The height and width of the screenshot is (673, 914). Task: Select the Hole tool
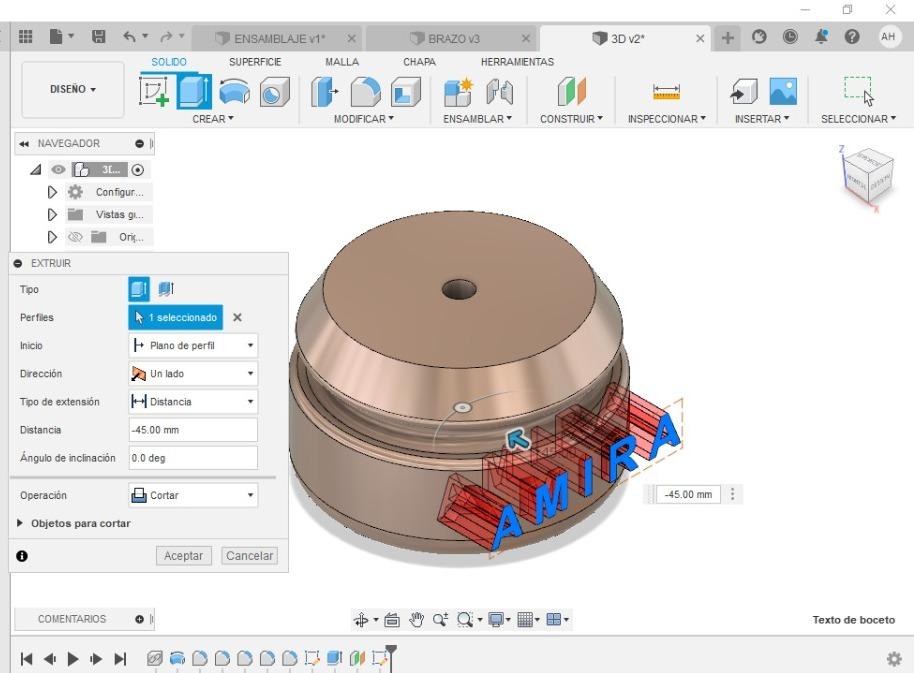pyautogui.click(x=274, y=91)
